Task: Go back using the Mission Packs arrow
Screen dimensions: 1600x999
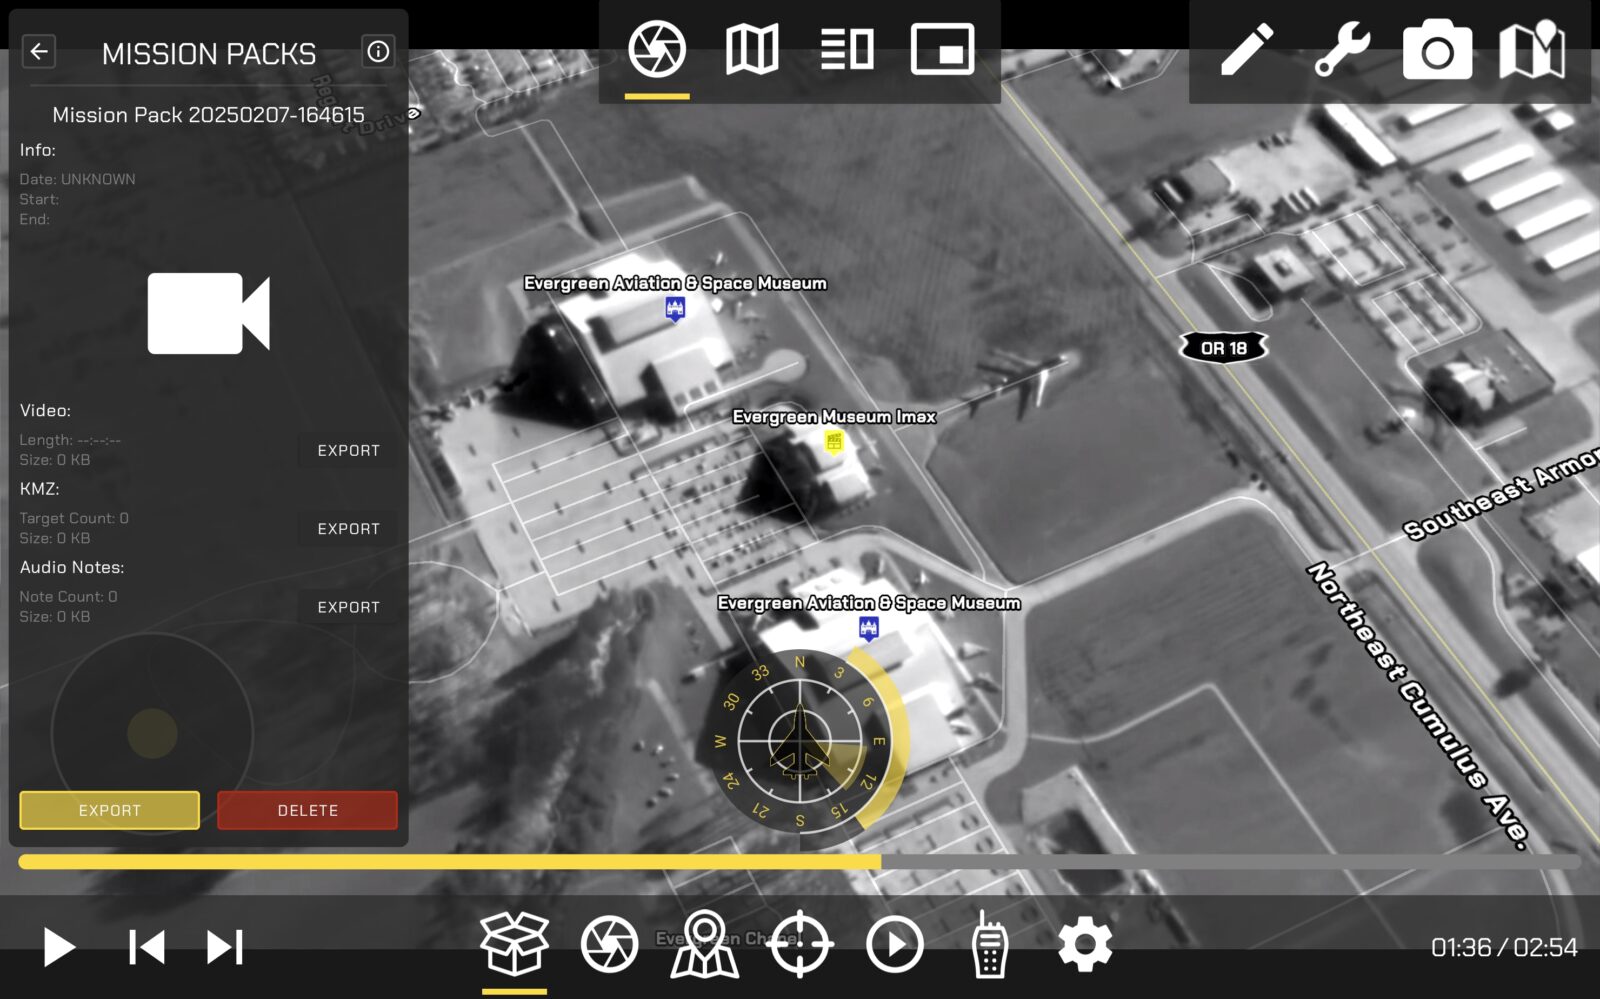Action: [39, 52]
